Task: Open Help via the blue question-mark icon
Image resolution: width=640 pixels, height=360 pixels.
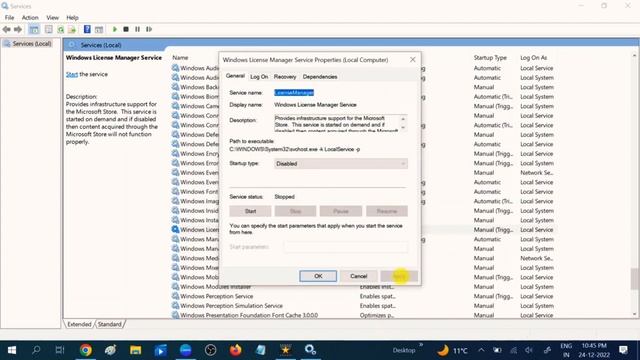Action: [x=87, y=29]
